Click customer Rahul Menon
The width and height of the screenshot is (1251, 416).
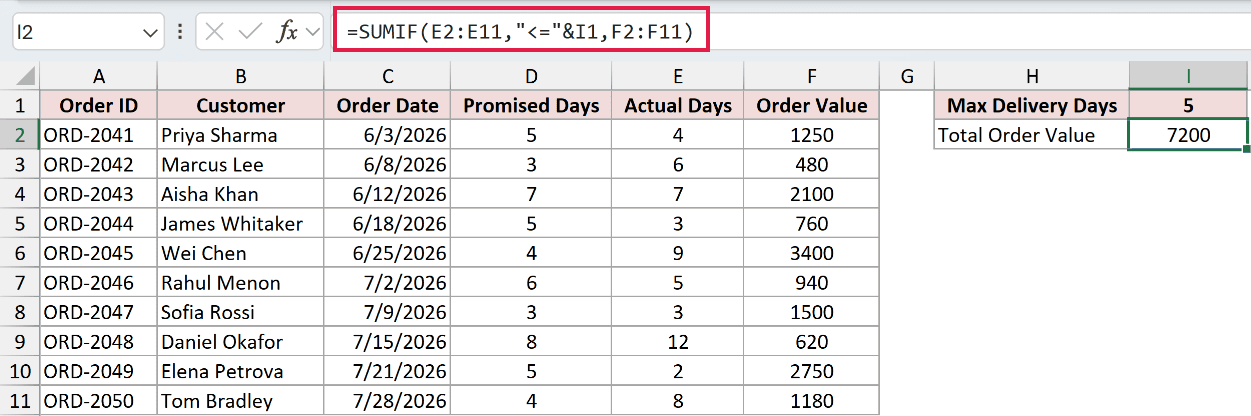coord(240,283)
